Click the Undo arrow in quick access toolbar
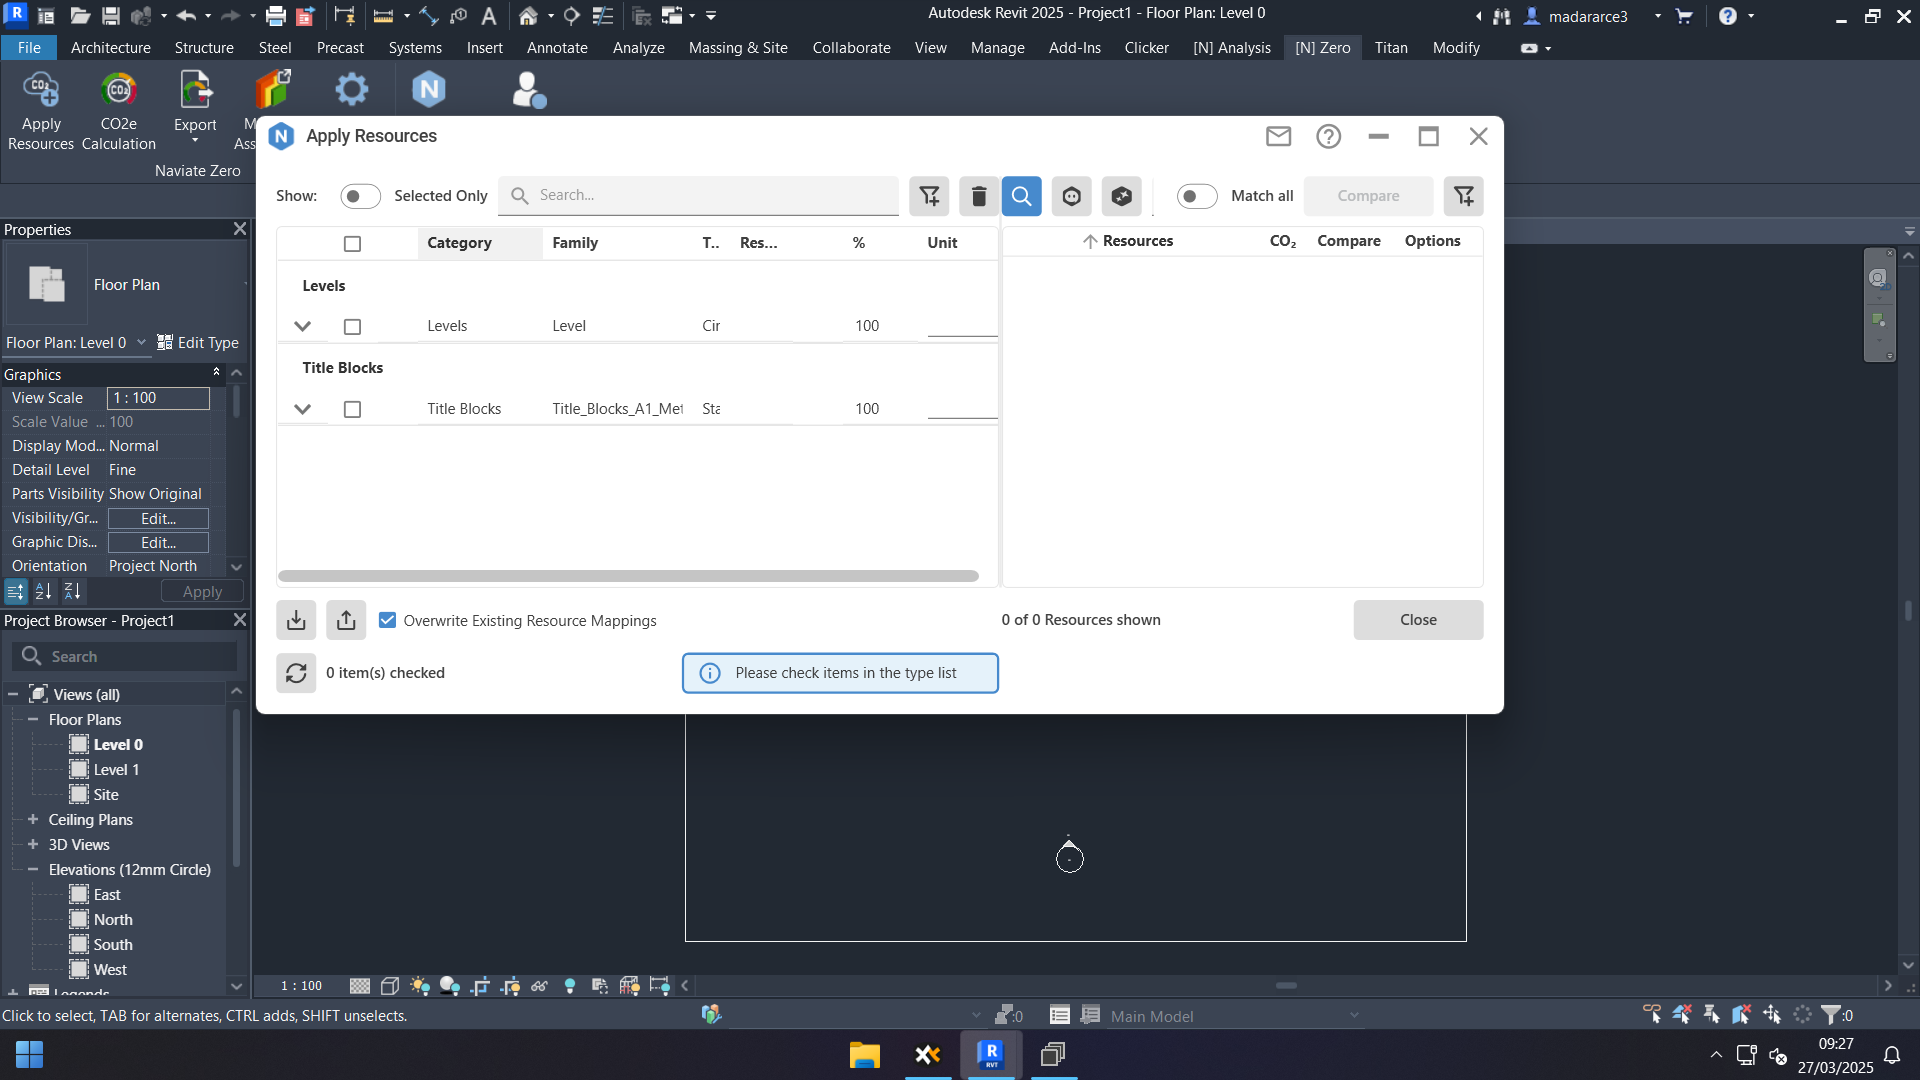 pyautogui.click(x=185, y=16)
